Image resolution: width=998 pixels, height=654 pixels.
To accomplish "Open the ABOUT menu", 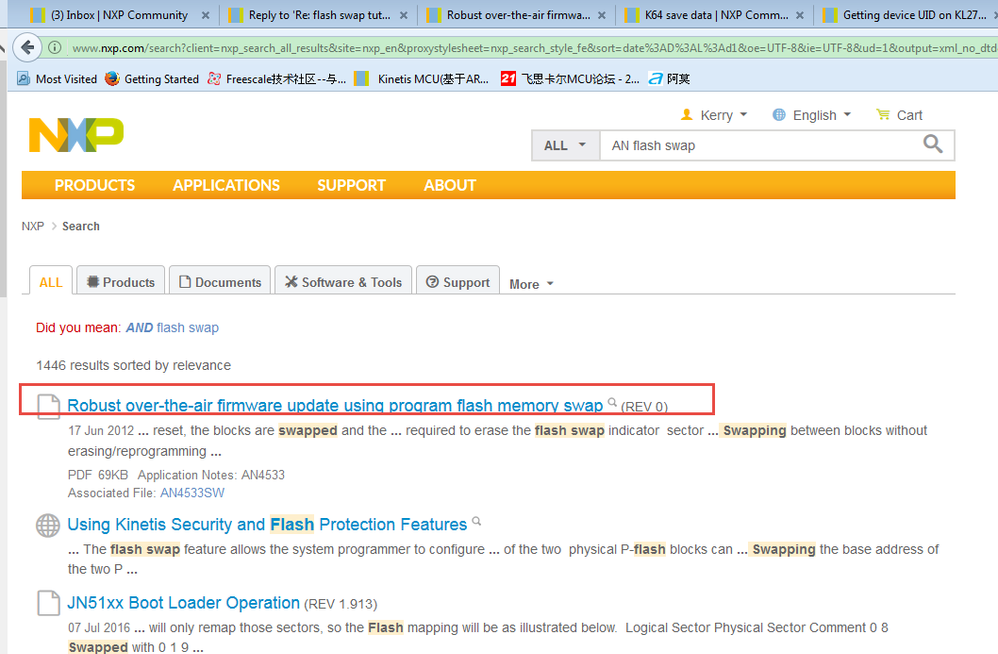I will (450, 185).
